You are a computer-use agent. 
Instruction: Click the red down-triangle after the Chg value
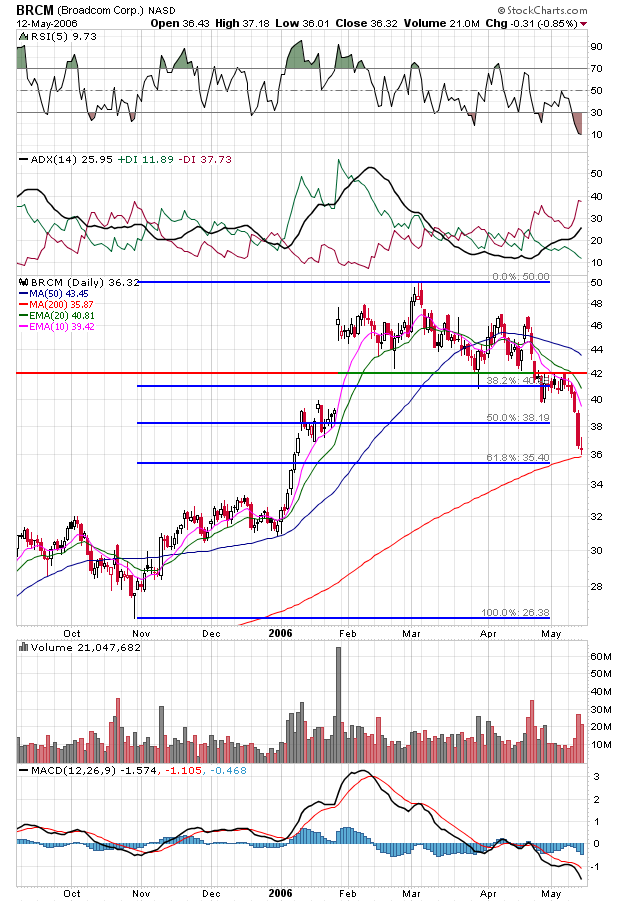click(584, 24)
